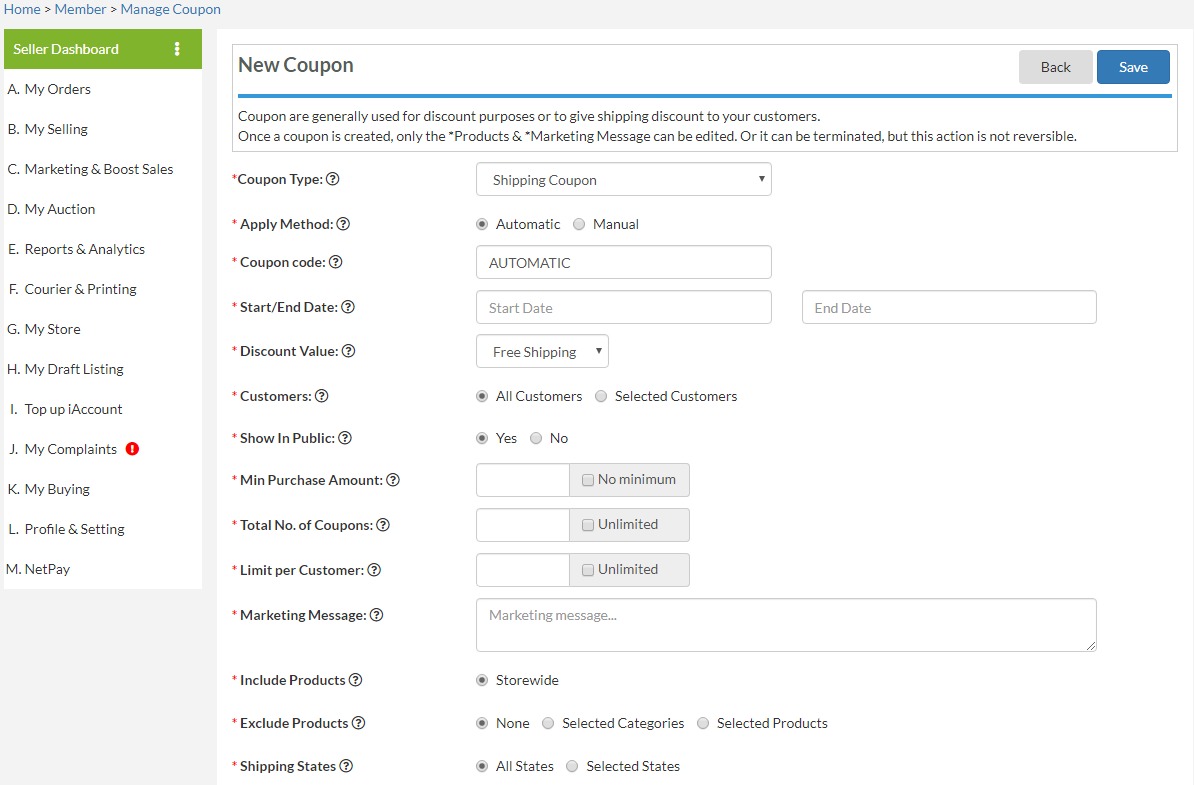
Task: Set Show In Public to No
Action: [536, 438]
